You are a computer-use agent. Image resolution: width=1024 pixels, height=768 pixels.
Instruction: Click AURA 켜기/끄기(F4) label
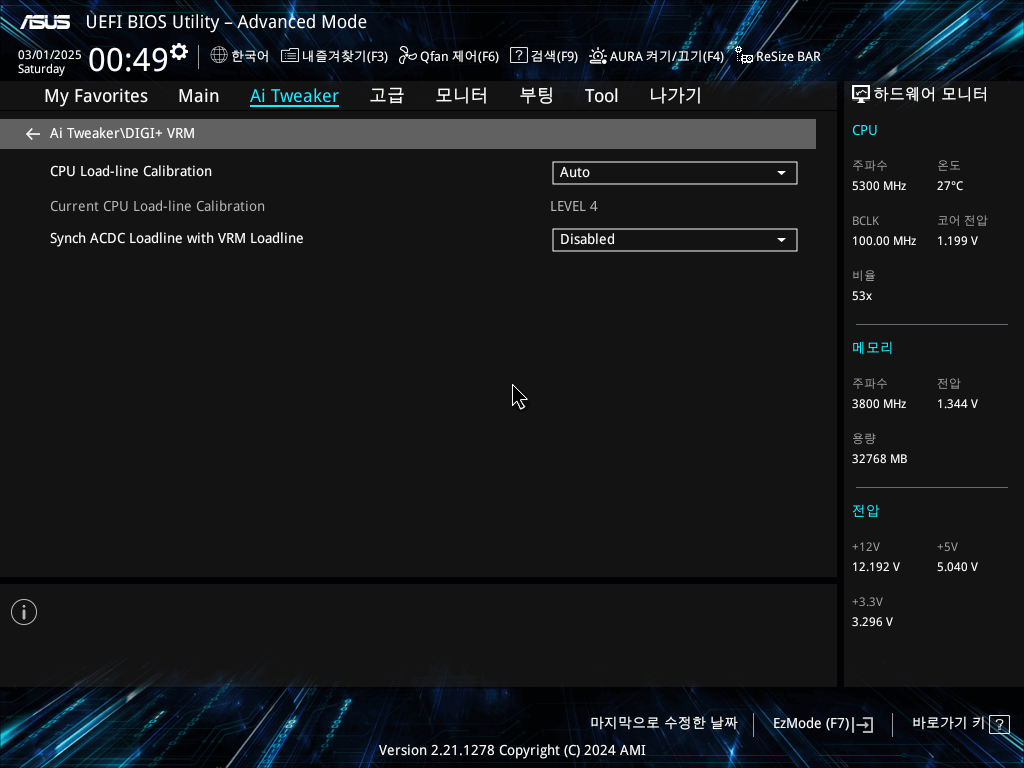[667, 56]
